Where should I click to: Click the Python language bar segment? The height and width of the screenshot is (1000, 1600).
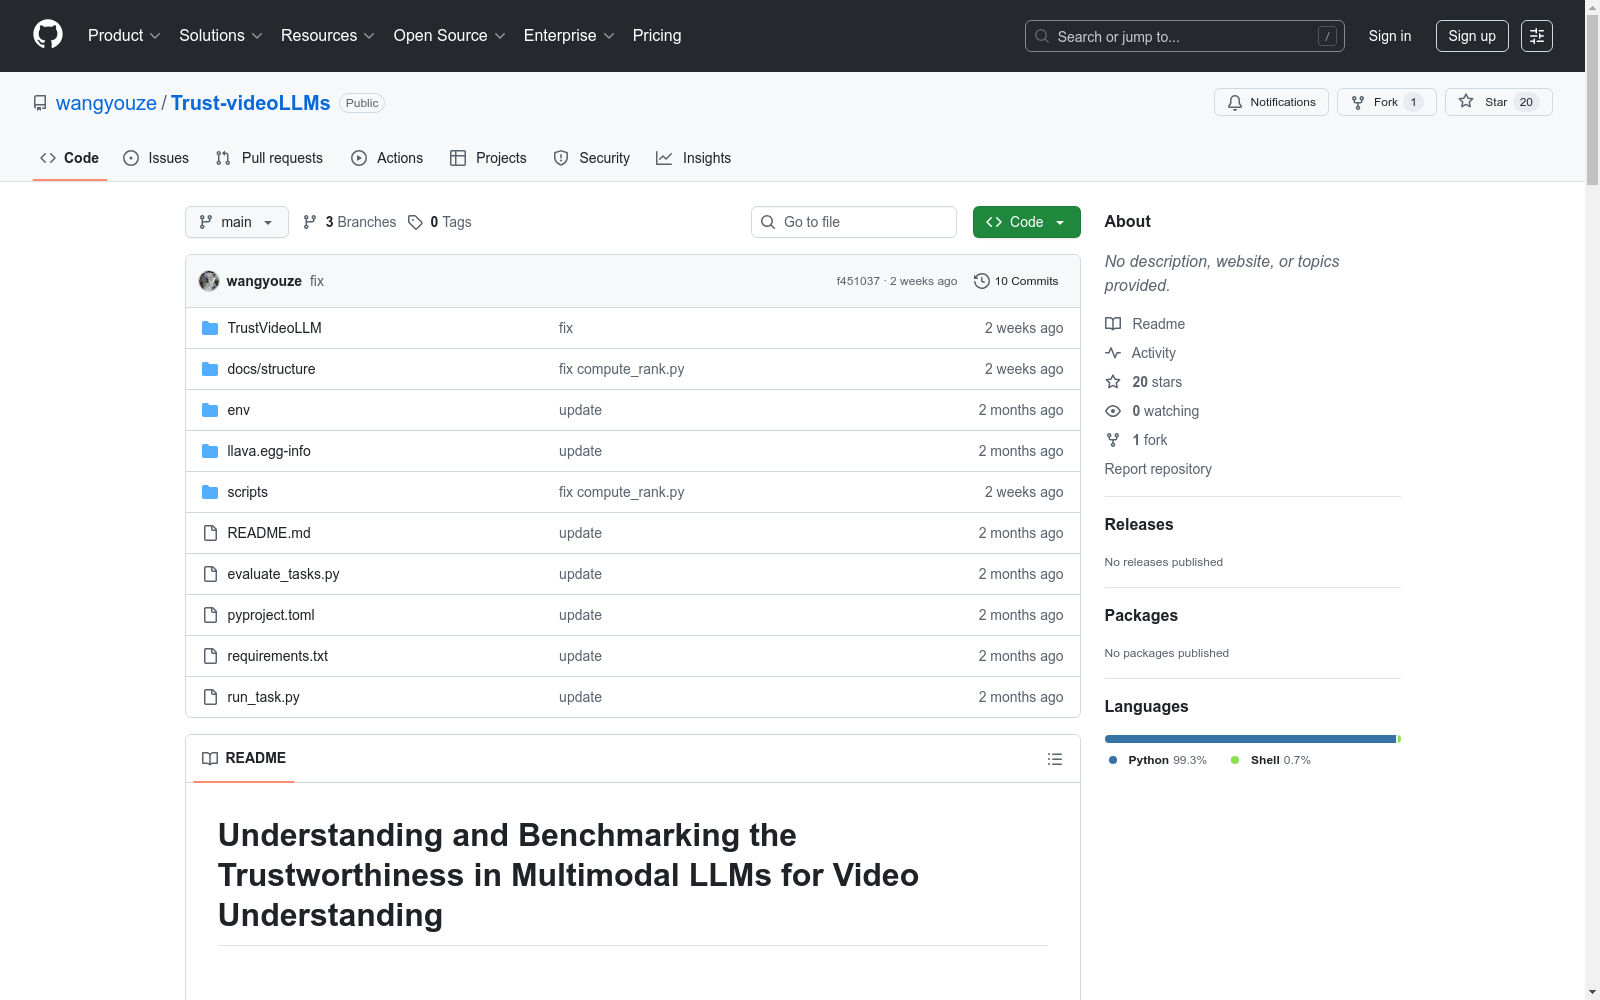coord(1250,739)
